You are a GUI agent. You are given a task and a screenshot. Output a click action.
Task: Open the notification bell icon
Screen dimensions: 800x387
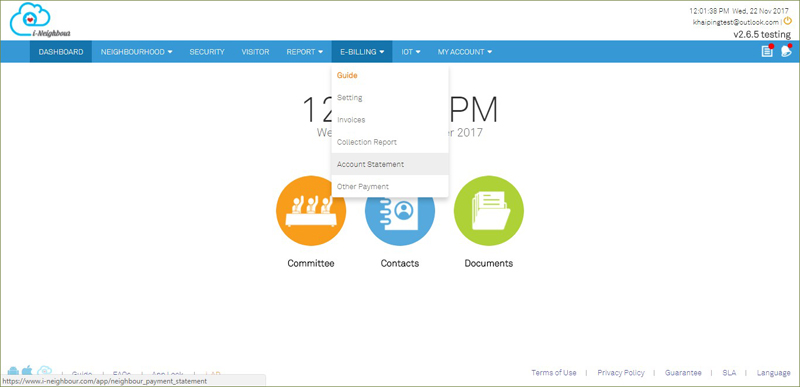[786, 51]
